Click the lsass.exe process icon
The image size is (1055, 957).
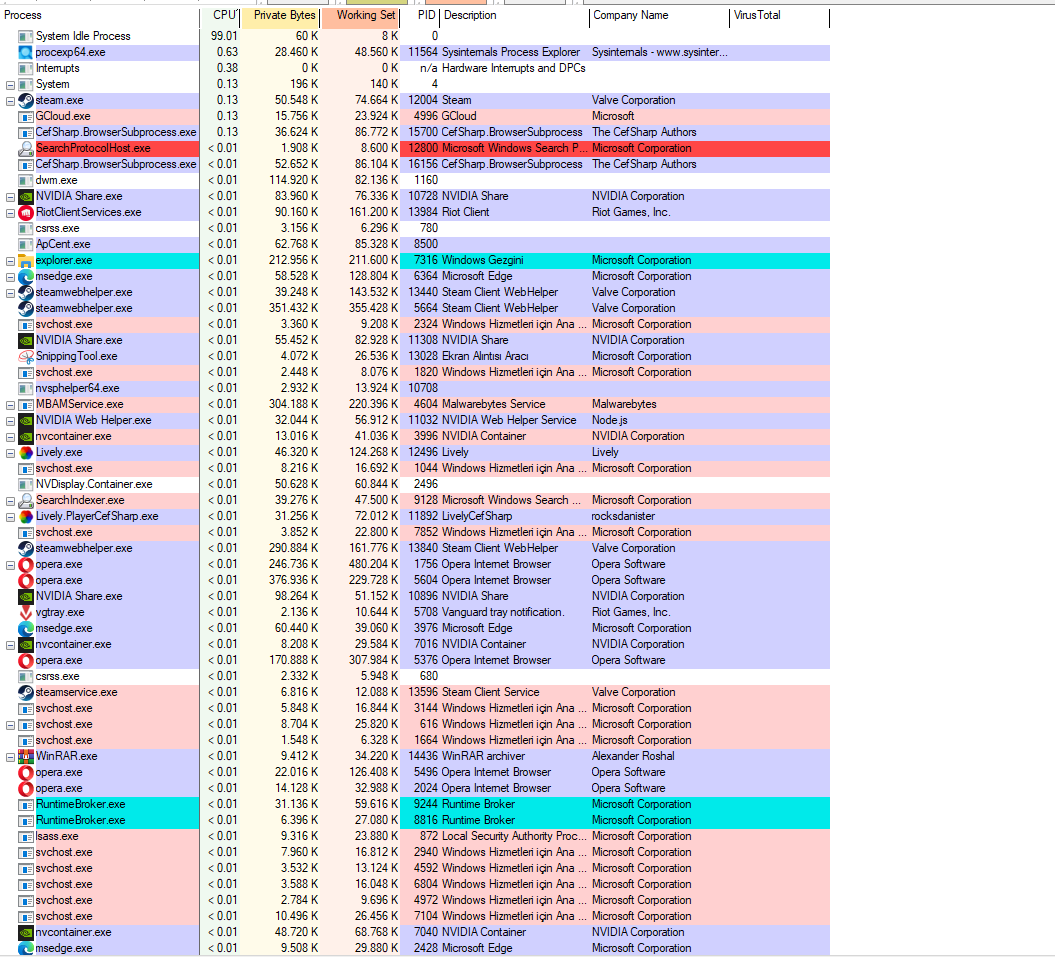tap(26, 837)
